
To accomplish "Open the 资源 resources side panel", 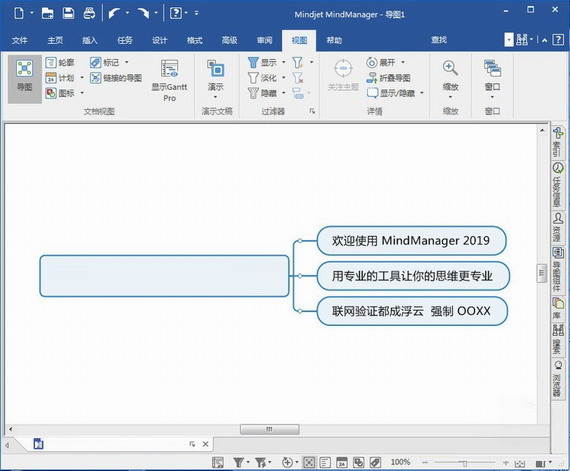I will coord(558,227).
